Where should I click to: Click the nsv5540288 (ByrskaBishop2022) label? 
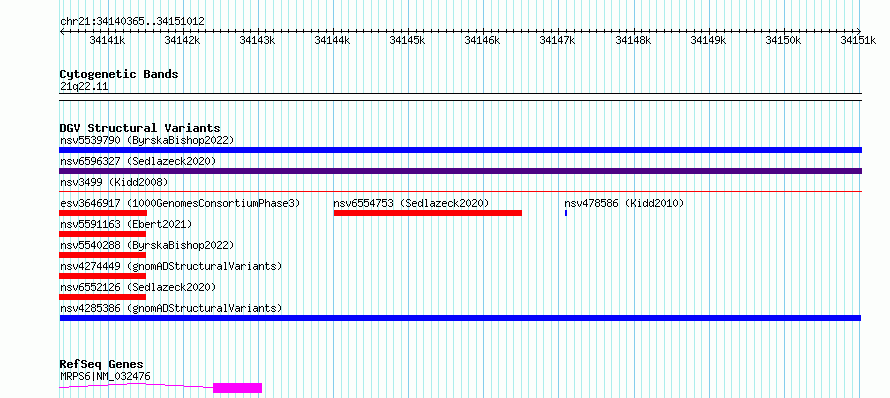point(147,245)
